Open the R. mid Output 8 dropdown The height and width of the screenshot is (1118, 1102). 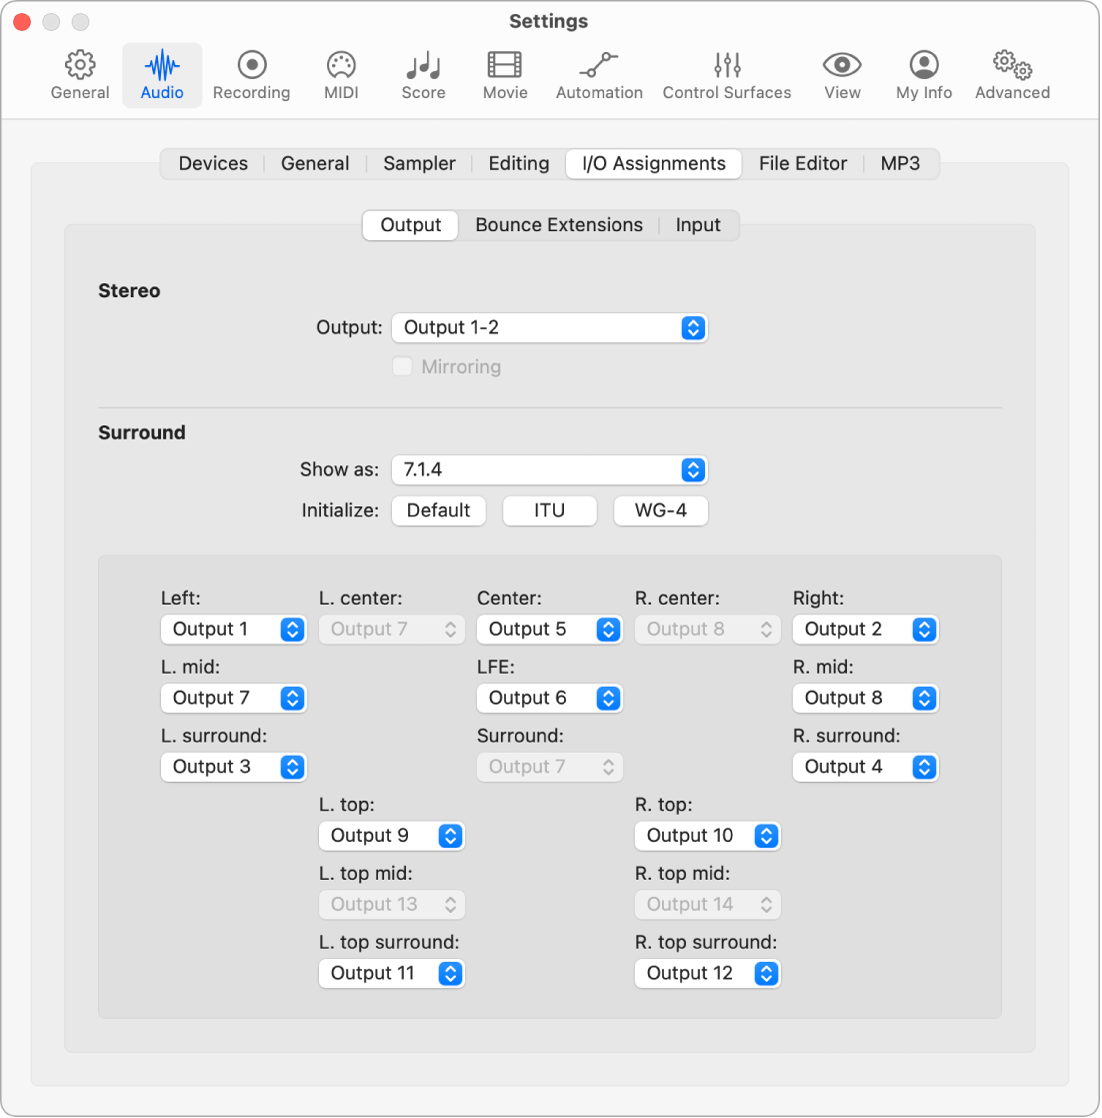(865, 698)
